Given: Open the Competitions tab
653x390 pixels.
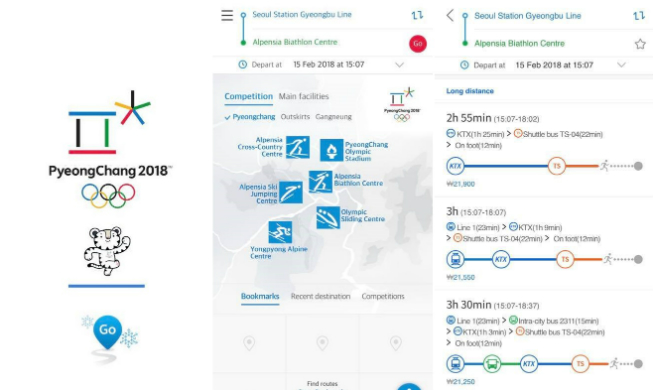Looking at the screenshot, I should pos(383,296).
